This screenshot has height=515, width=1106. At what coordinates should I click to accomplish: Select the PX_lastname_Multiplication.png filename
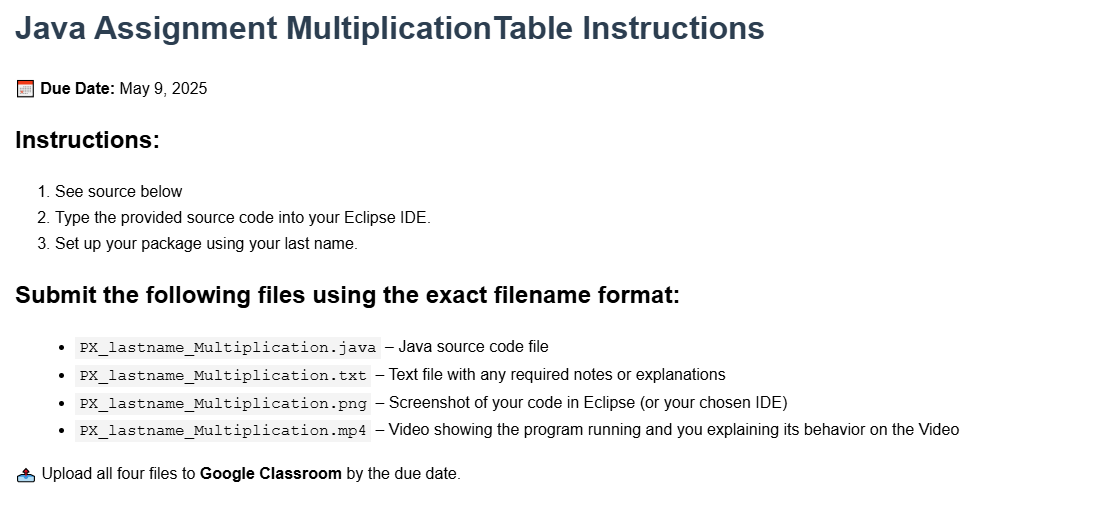click(223, 403)
